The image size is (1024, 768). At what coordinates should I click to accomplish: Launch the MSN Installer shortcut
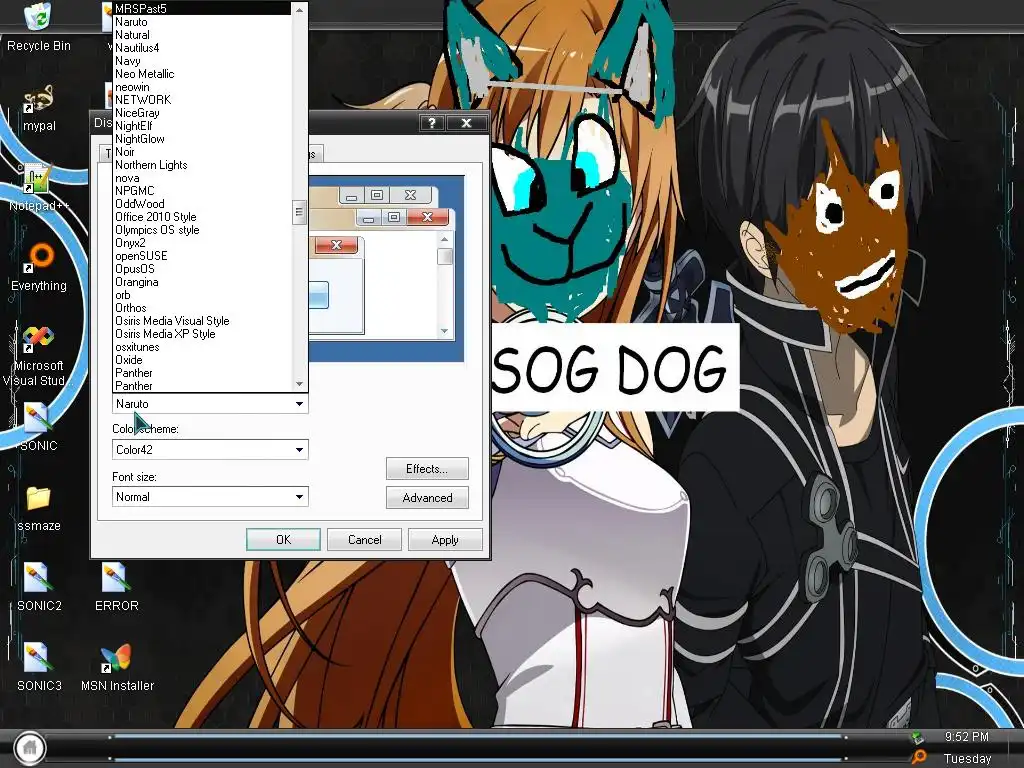click(117, 667)
